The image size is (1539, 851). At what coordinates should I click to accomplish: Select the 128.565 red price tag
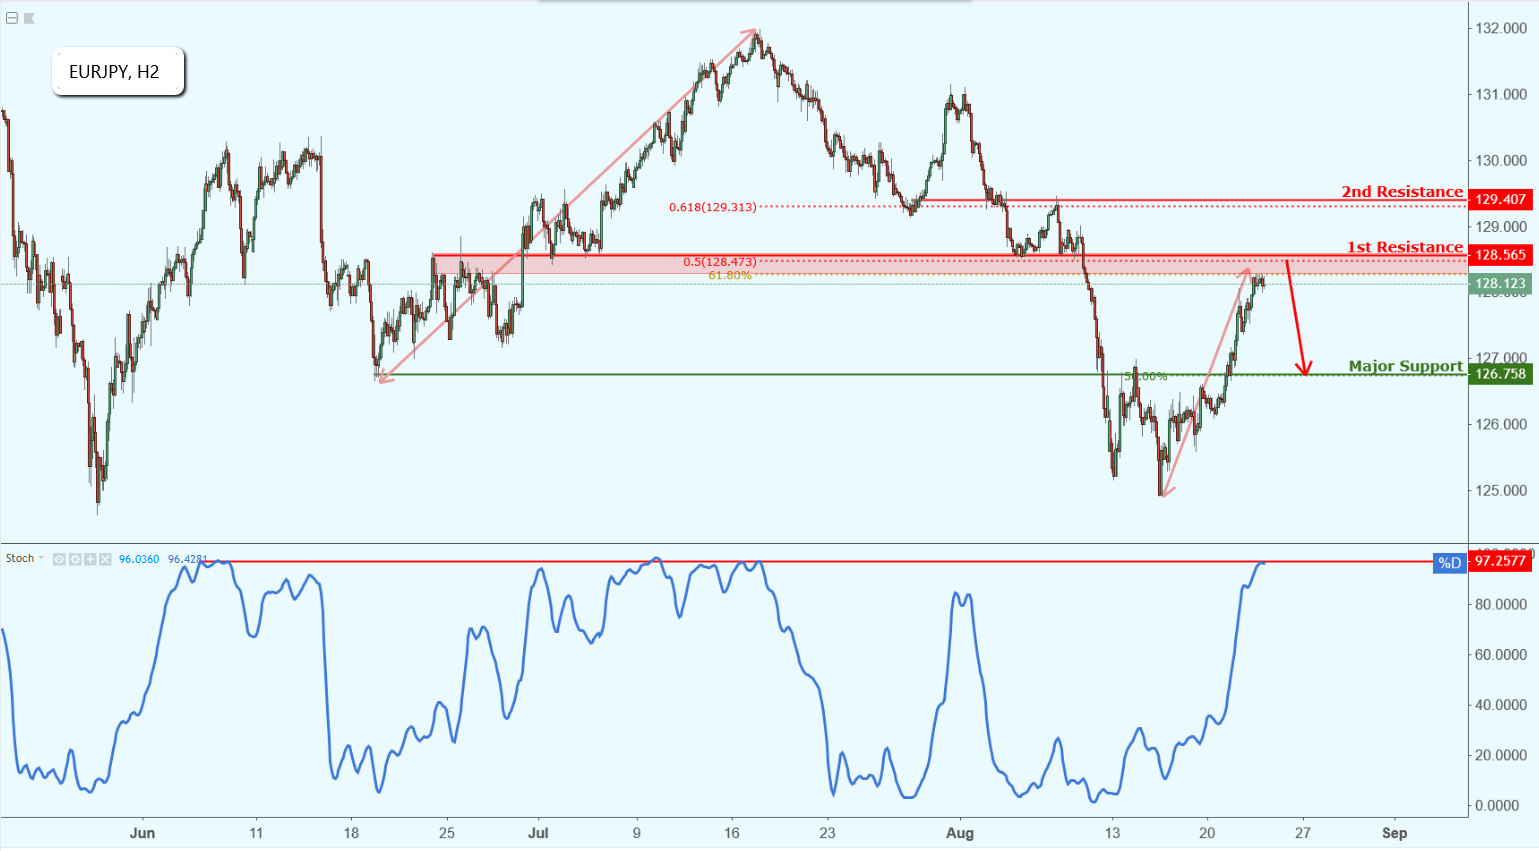coord(1501,255)
